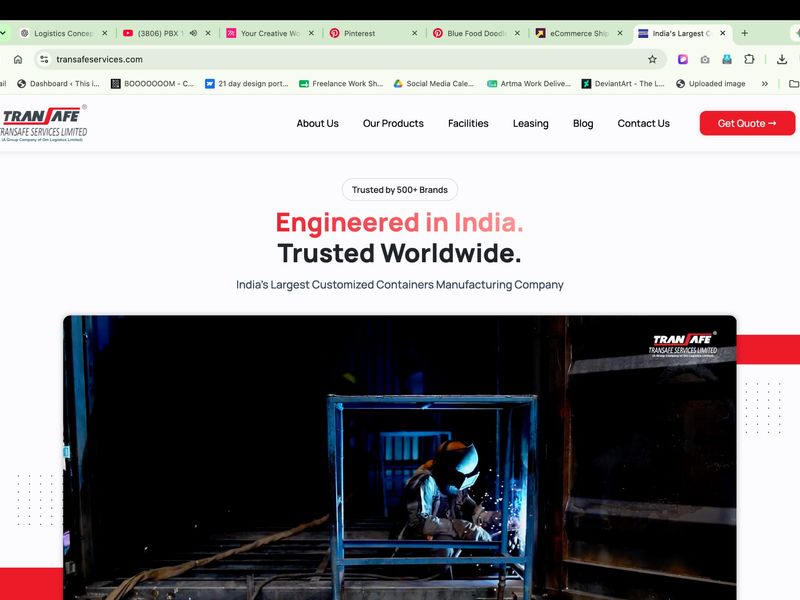This screenshot has height=600, width=800.
Task: Click the Trusted Worldwide heading
Action: click(399, 253)
